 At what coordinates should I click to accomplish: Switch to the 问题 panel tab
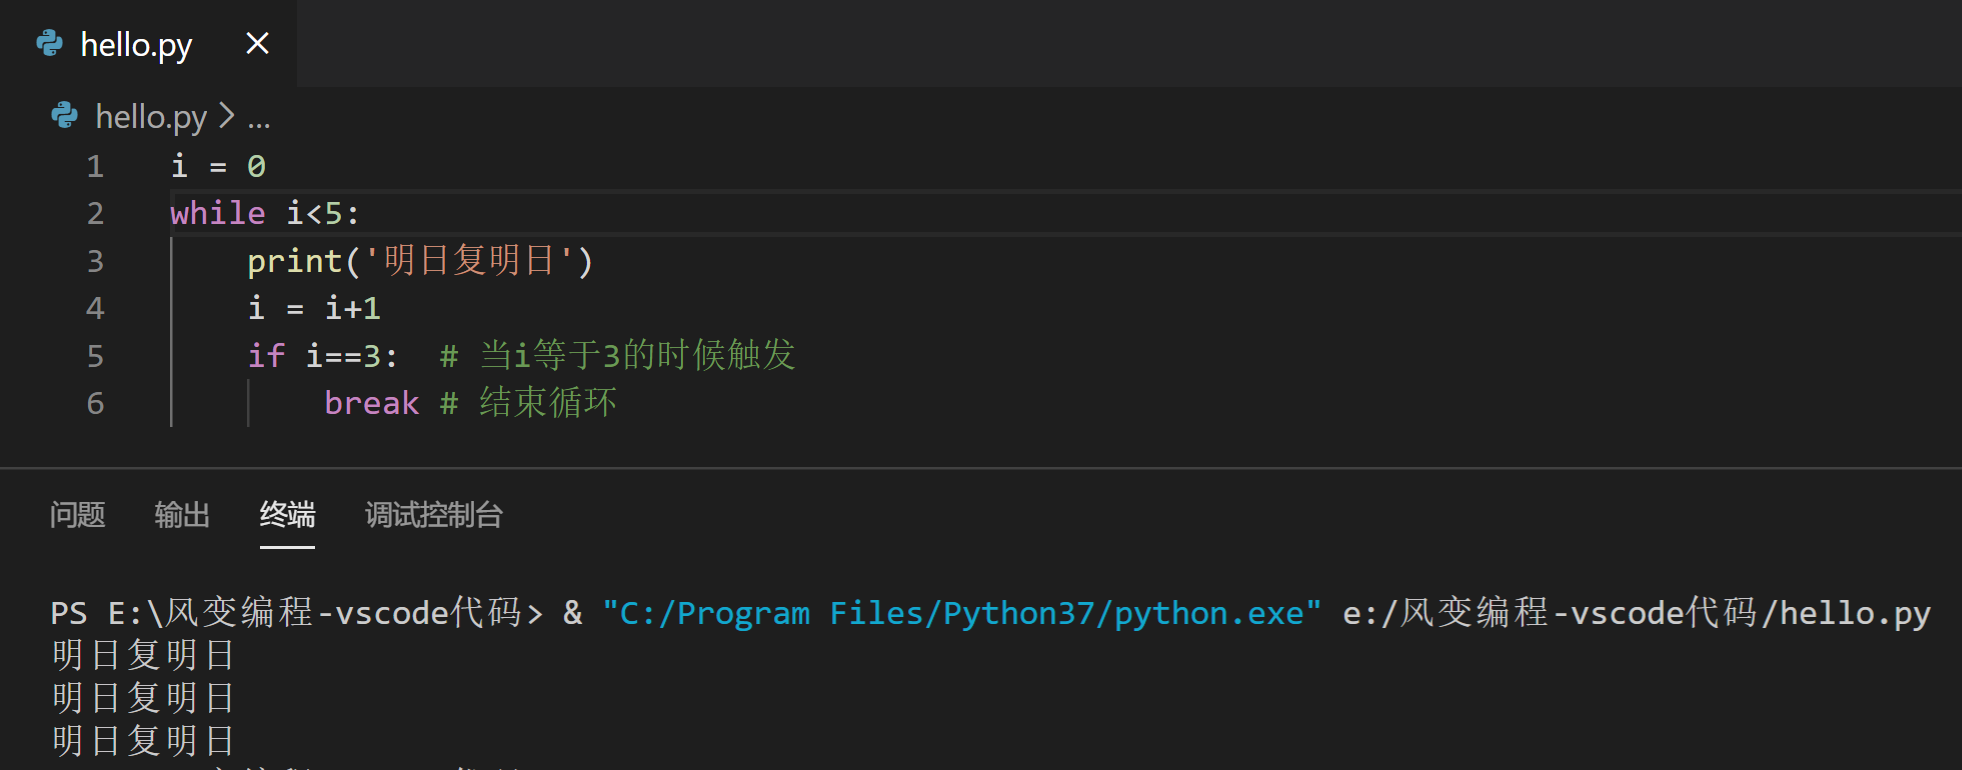click(77, 515)
